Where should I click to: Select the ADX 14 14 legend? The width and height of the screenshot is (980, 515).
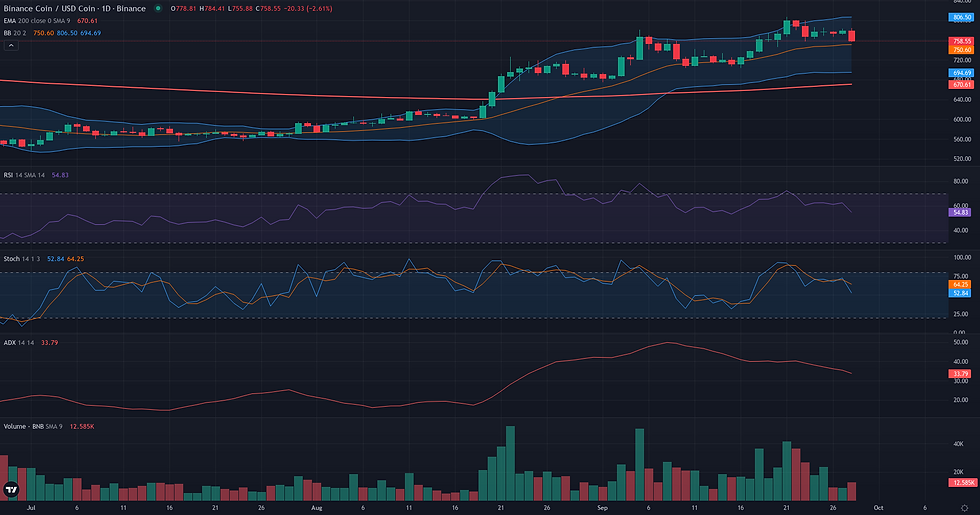pos(31,342)
